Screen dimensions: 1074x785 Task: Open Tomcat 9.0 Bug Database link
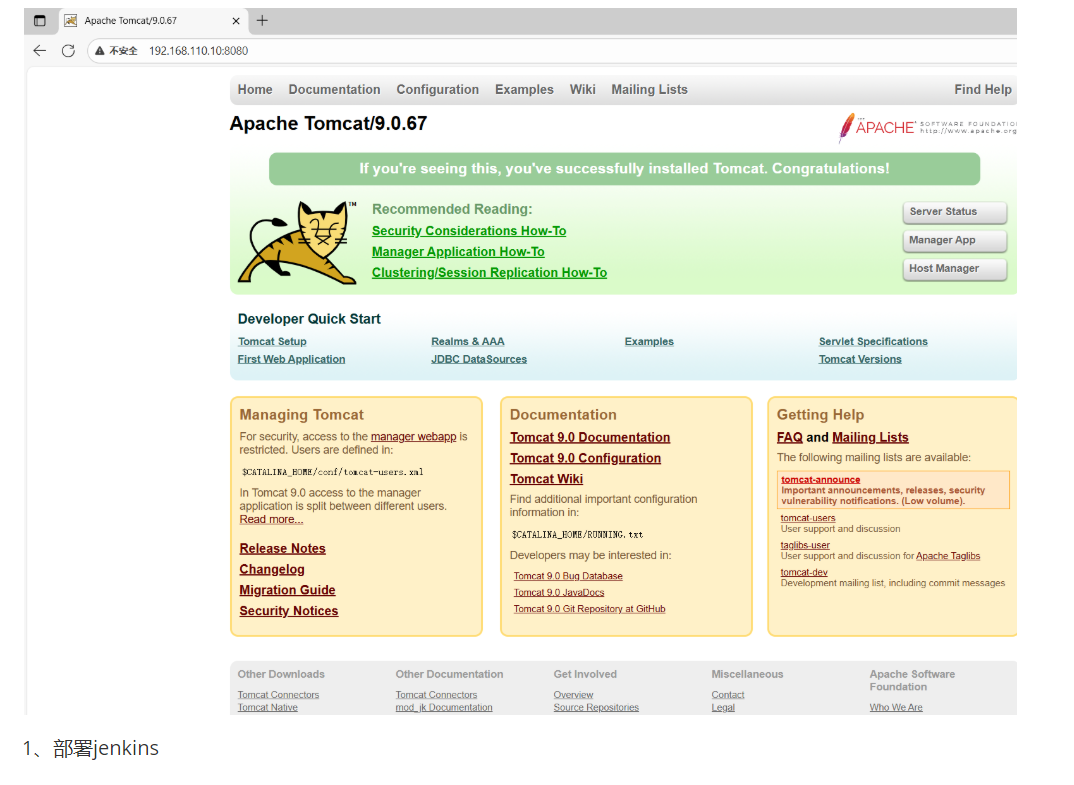coord(568,577)
